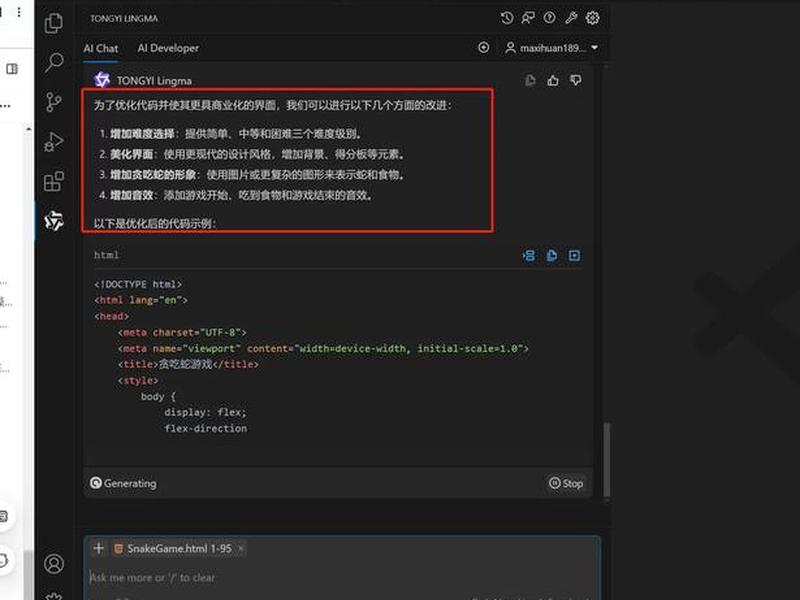Open the three-dot menu in left window
Image resolution: width=800 pixels, height=600 pixels.
[x=19, y=12]
